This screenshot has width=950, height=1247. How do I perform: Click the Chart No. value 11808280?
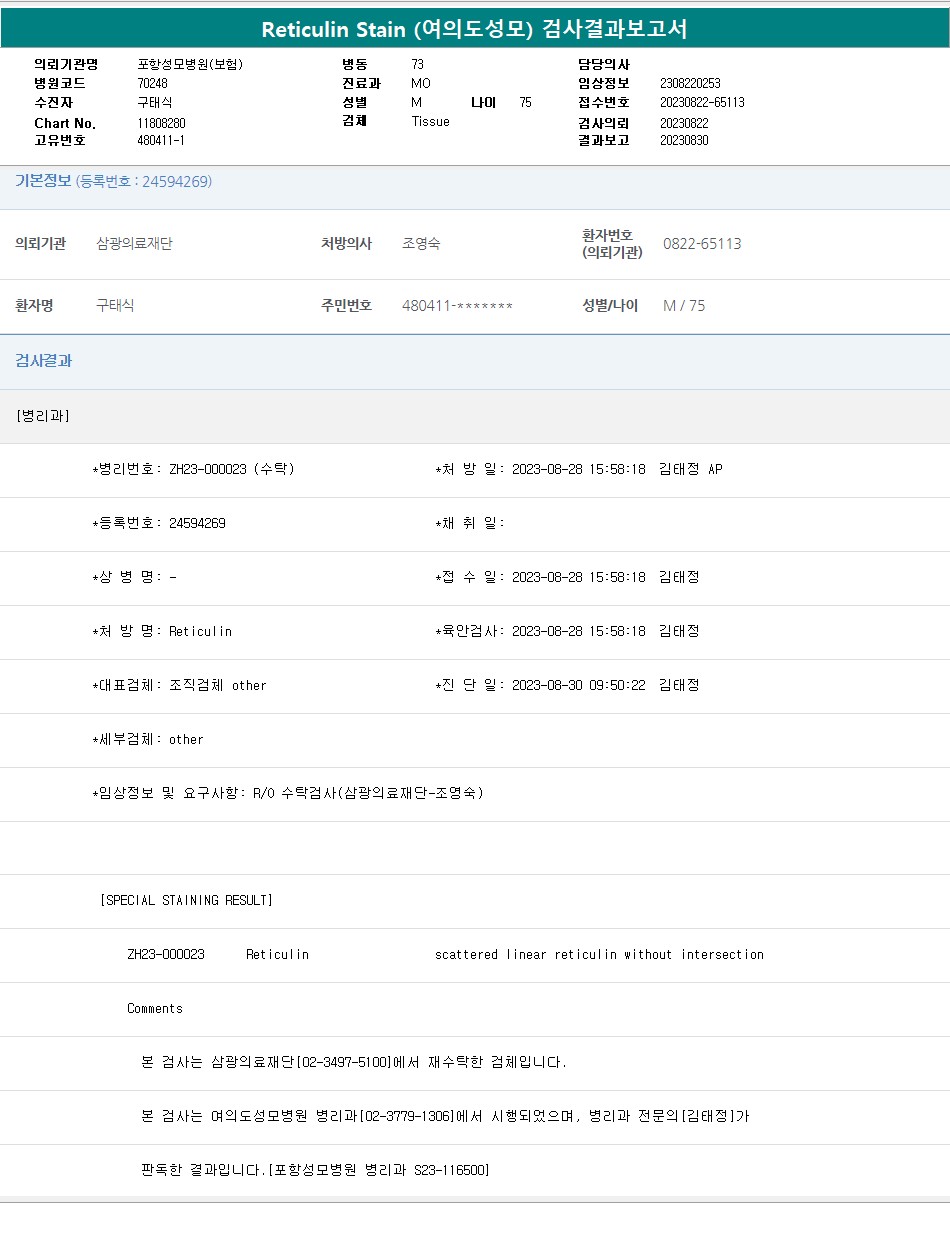pyautogui.click(x=161, y=123)
